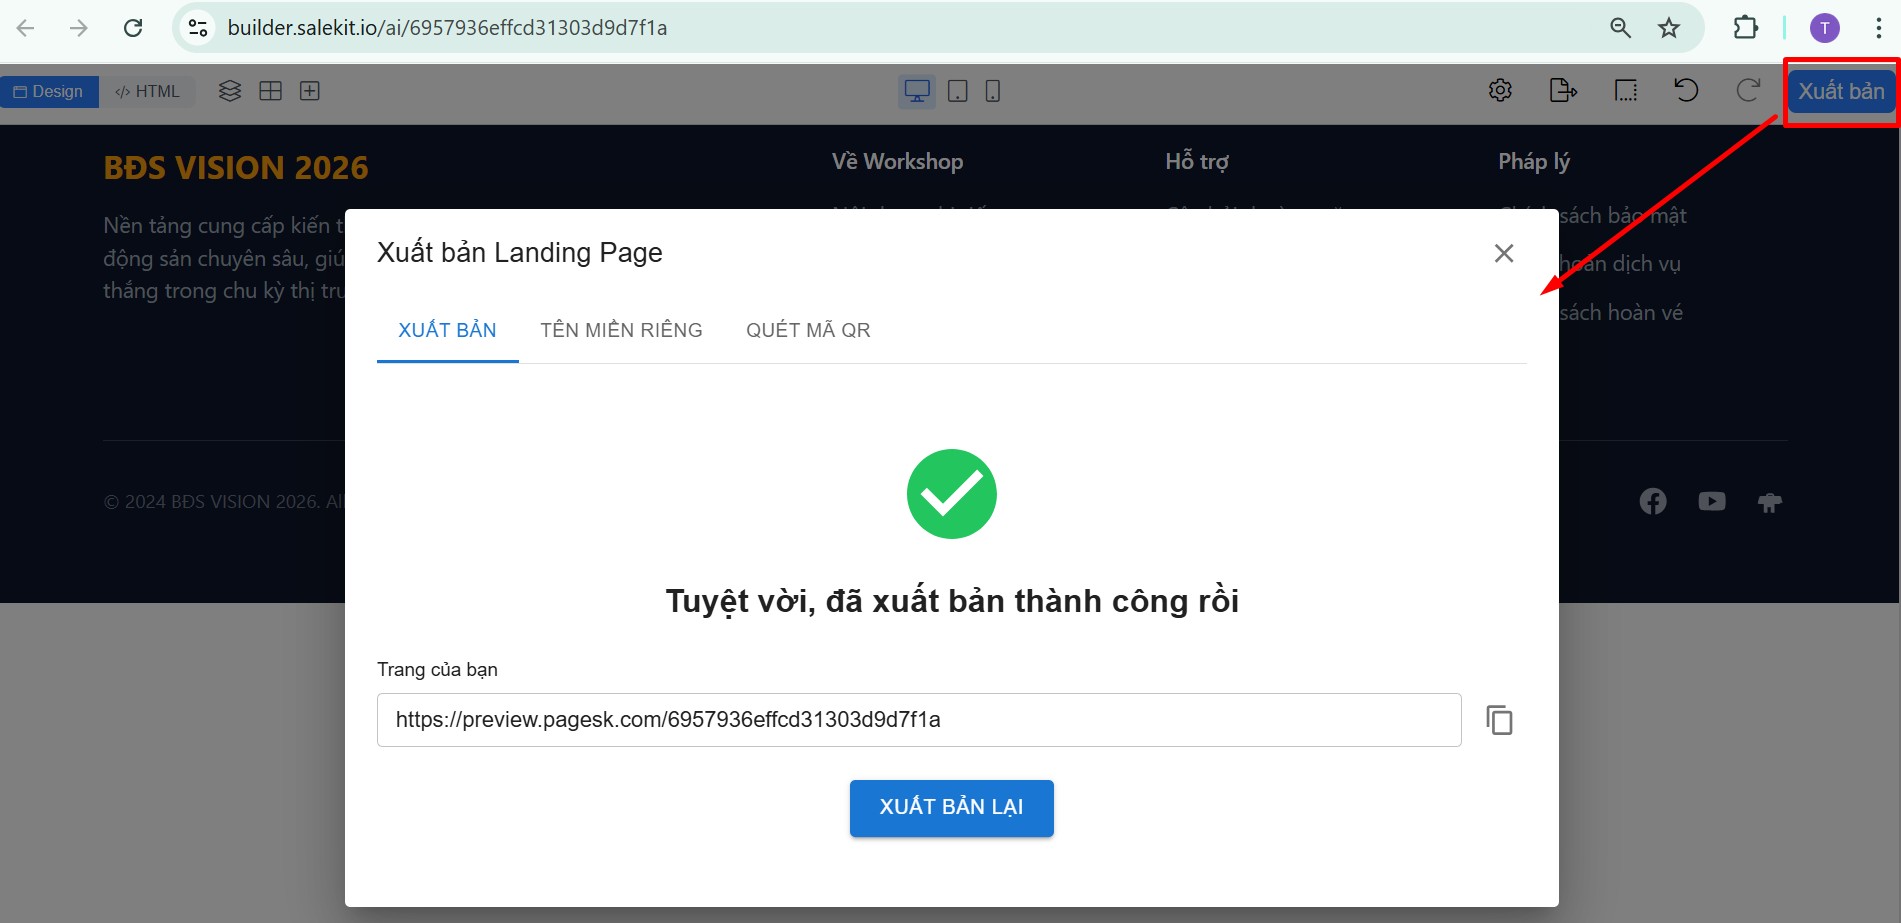Switch to tablet preview mode

(x=957, y=92)
